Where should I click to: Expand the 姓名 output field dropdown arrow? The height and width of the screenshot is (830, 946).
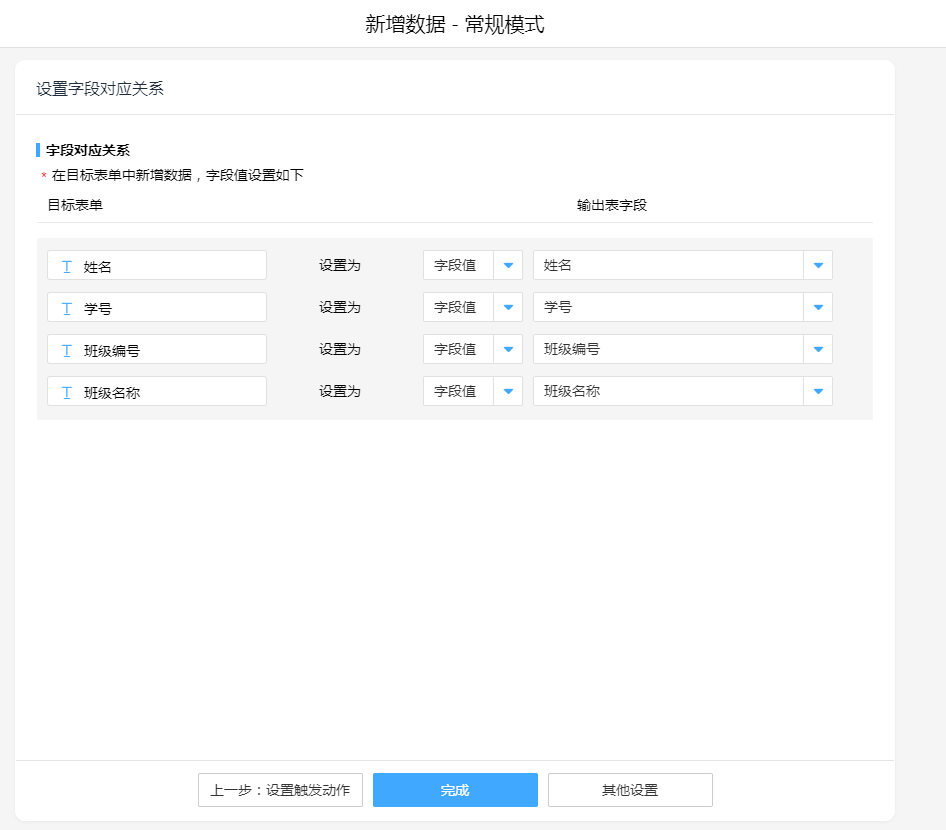tap(818, 265)
